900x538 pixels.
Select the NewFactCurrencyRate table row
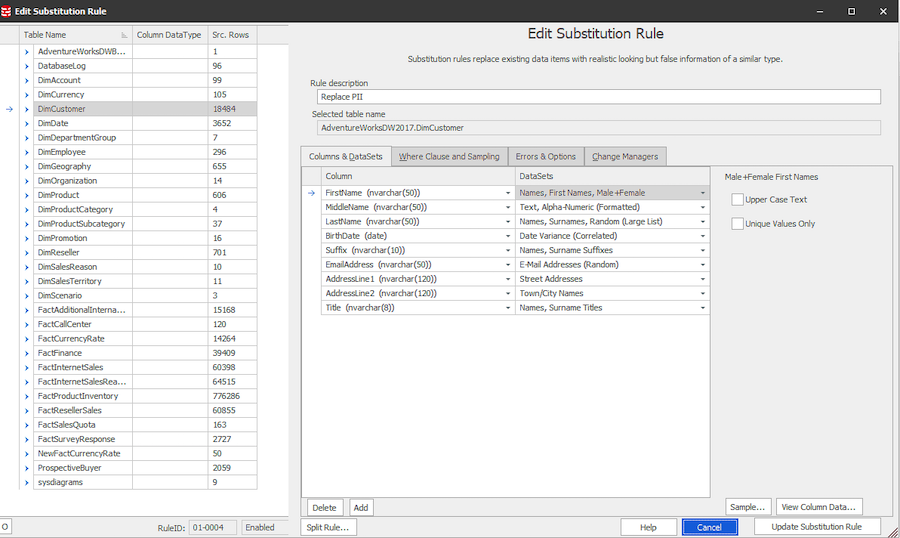(145, 454)
